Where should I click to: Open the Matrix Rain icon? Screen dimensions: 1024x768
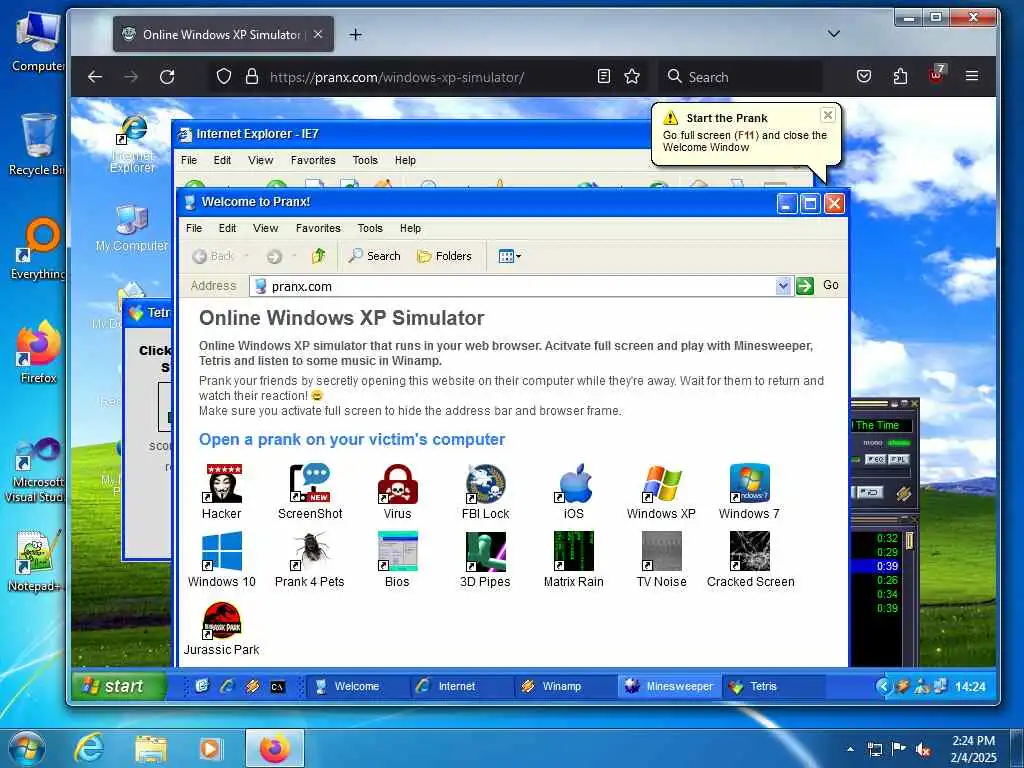[573, 559]
